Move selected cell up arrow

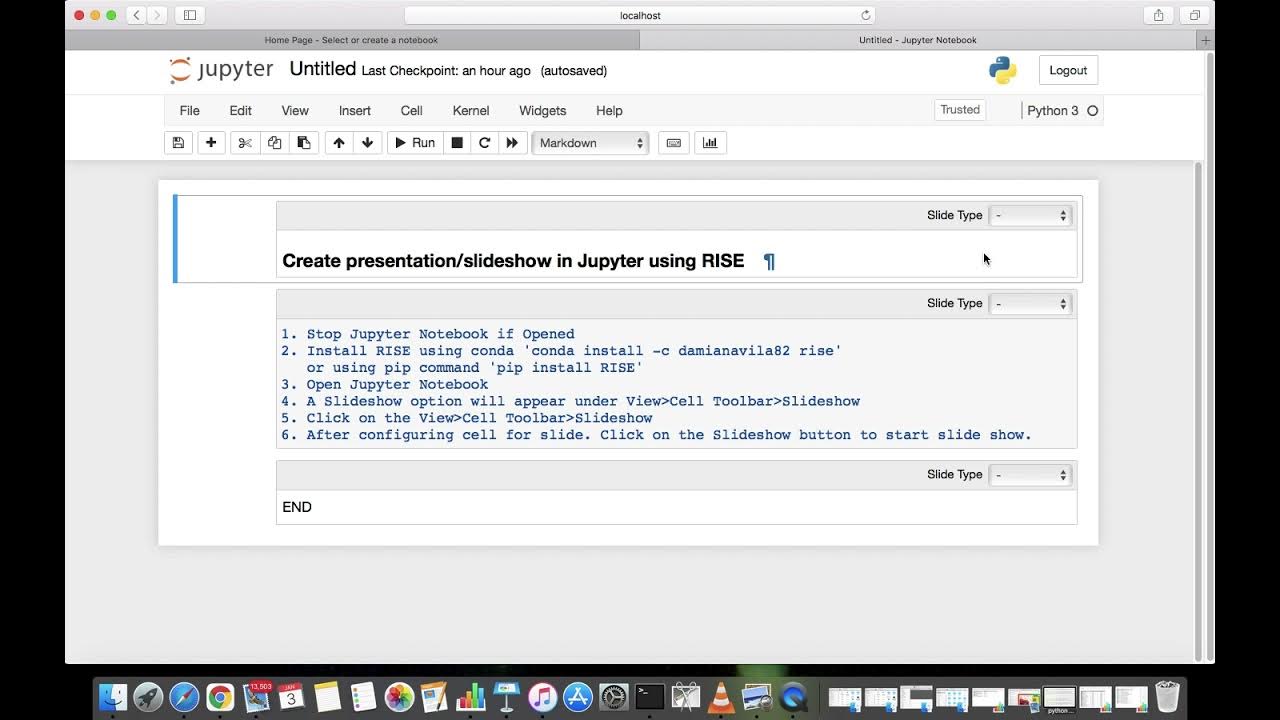[339, 143]
